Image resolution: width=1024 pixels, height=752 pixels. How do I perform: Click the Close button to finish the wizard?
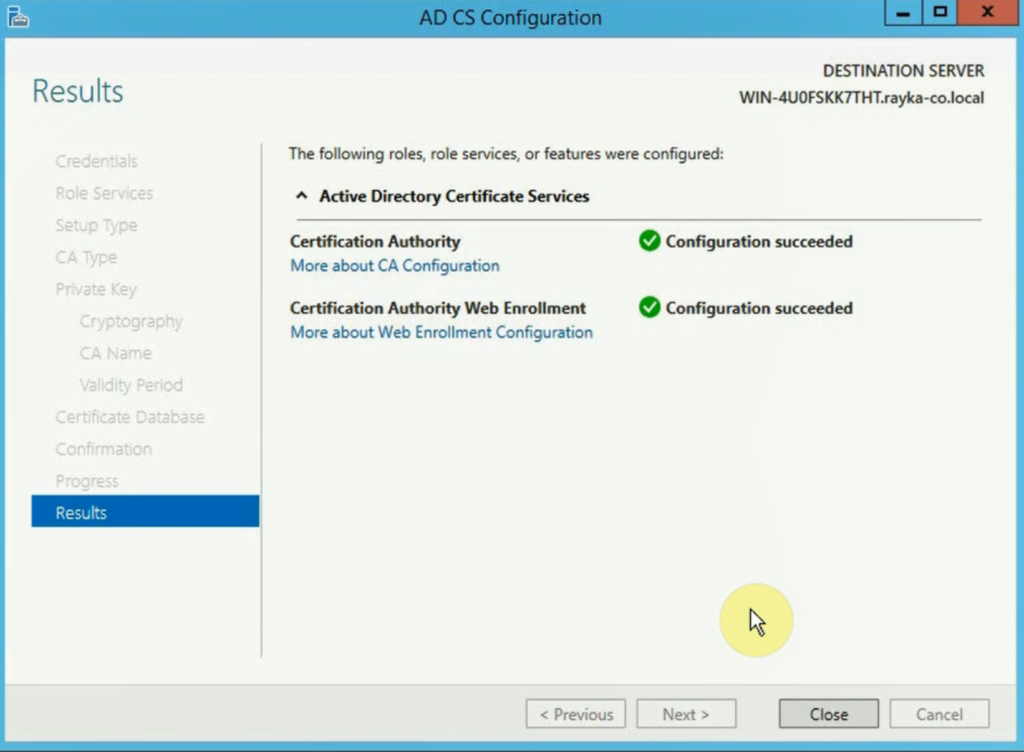828,714
